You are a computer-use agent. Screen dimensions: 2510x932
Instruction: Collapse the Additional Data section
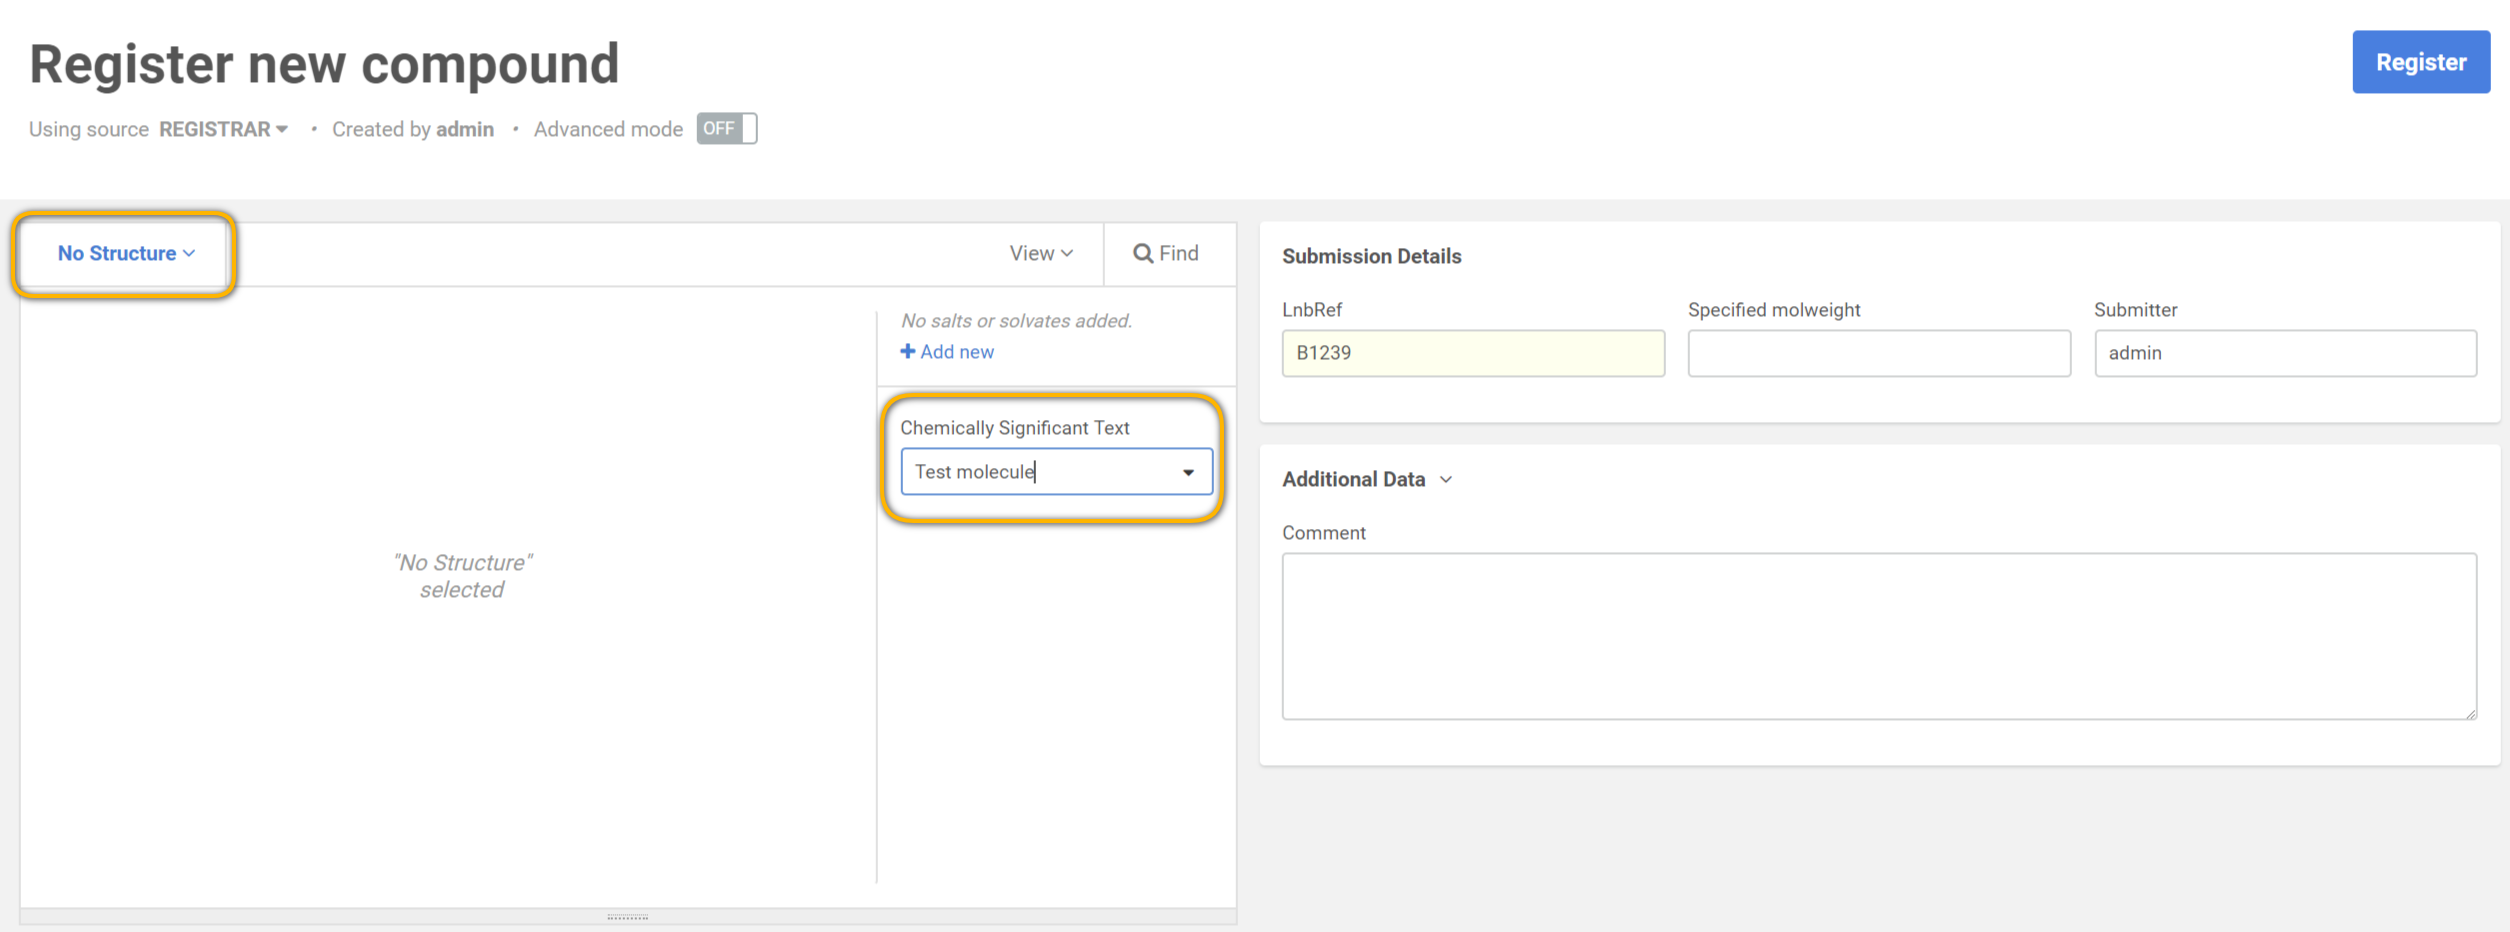[1445, 480]
